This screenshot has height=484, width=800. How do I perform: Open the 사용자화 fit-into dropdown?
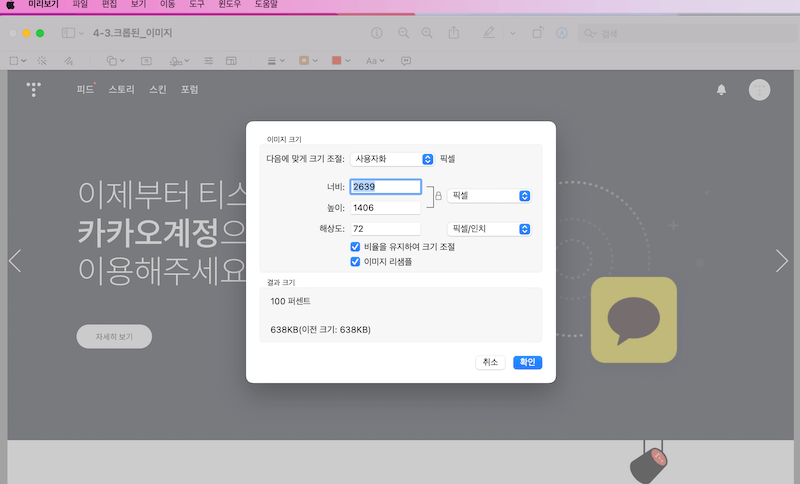pos(392,159)
